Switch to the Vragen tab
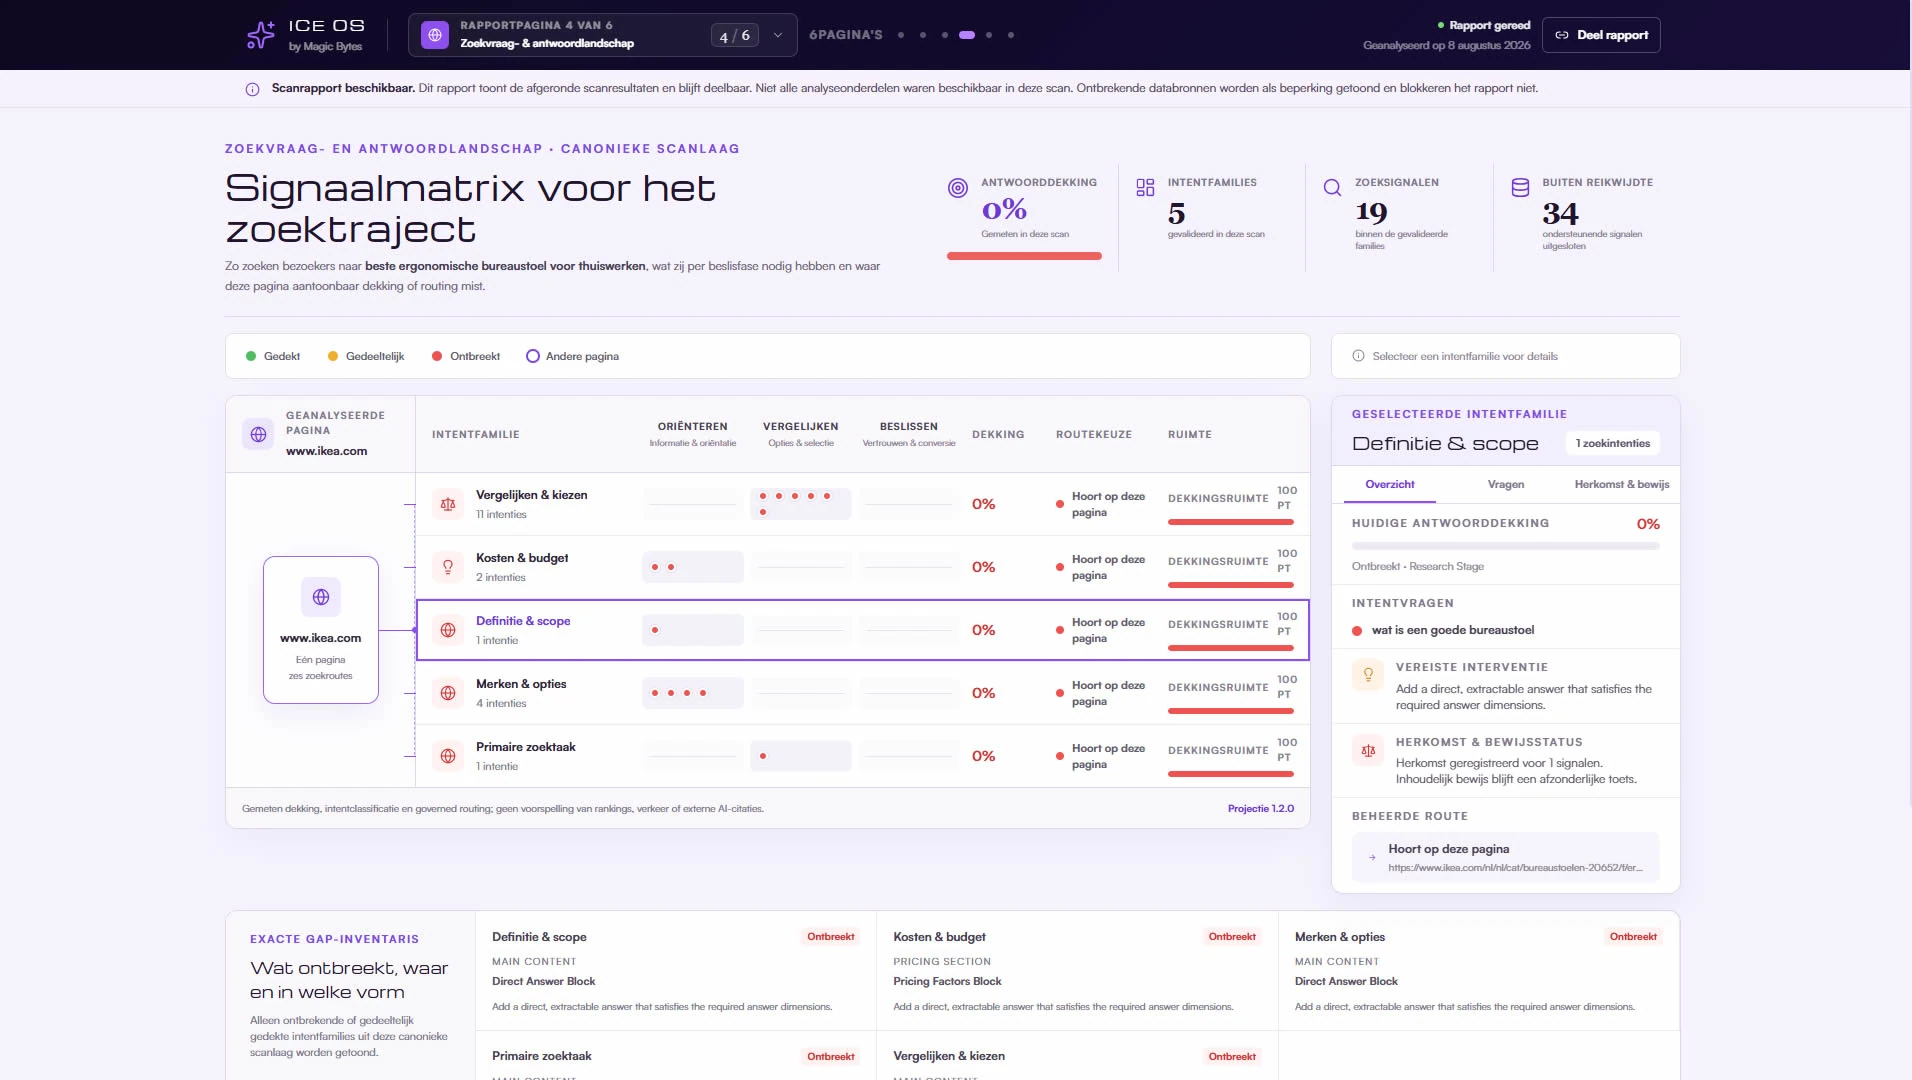The height and width of the screenshot is (1080, 1912). point(1505,484)
